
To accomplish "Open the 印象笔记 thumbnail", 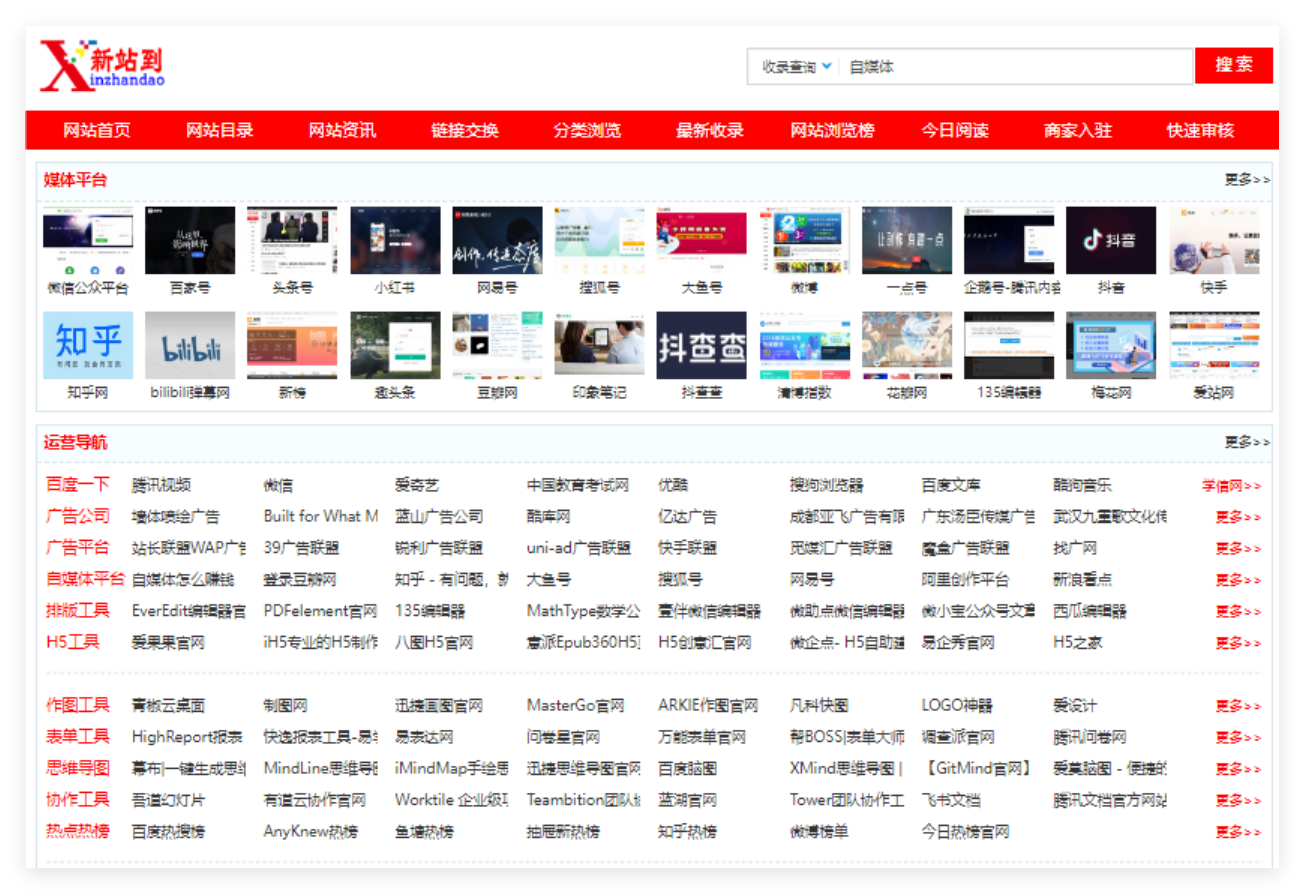I will (599, 345).
